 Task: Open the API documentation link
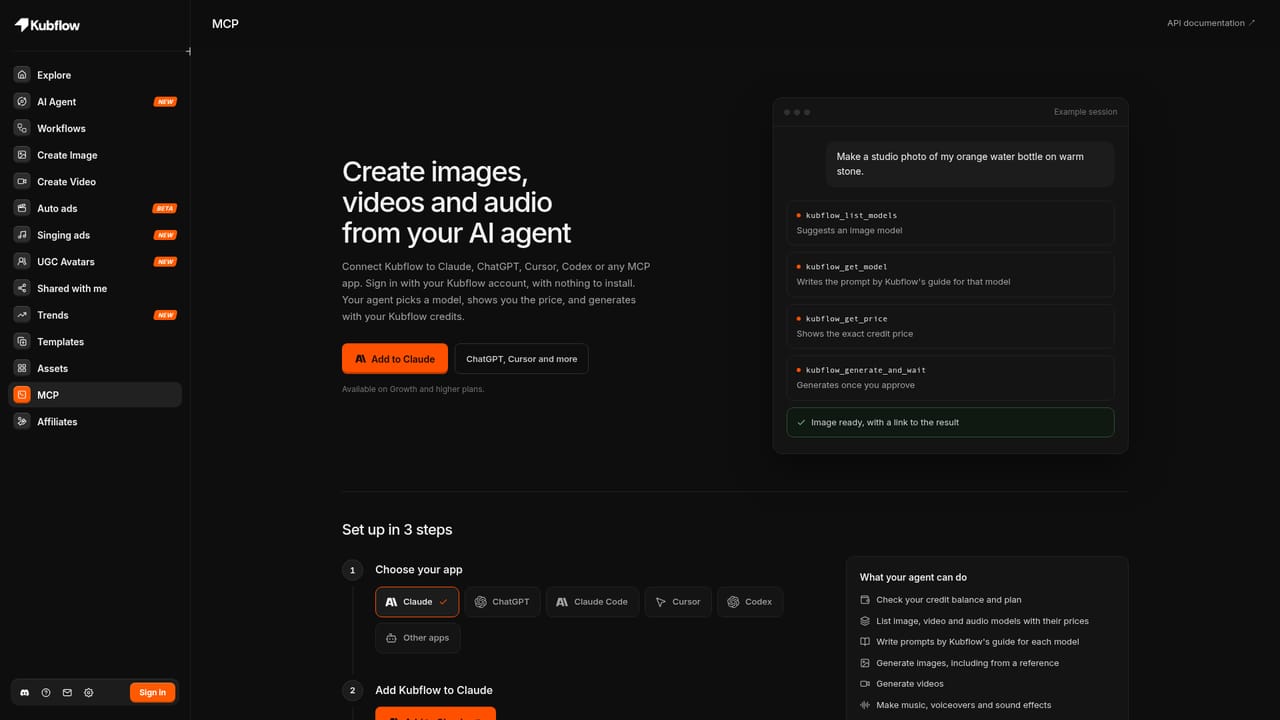[x=1211, y=23]
